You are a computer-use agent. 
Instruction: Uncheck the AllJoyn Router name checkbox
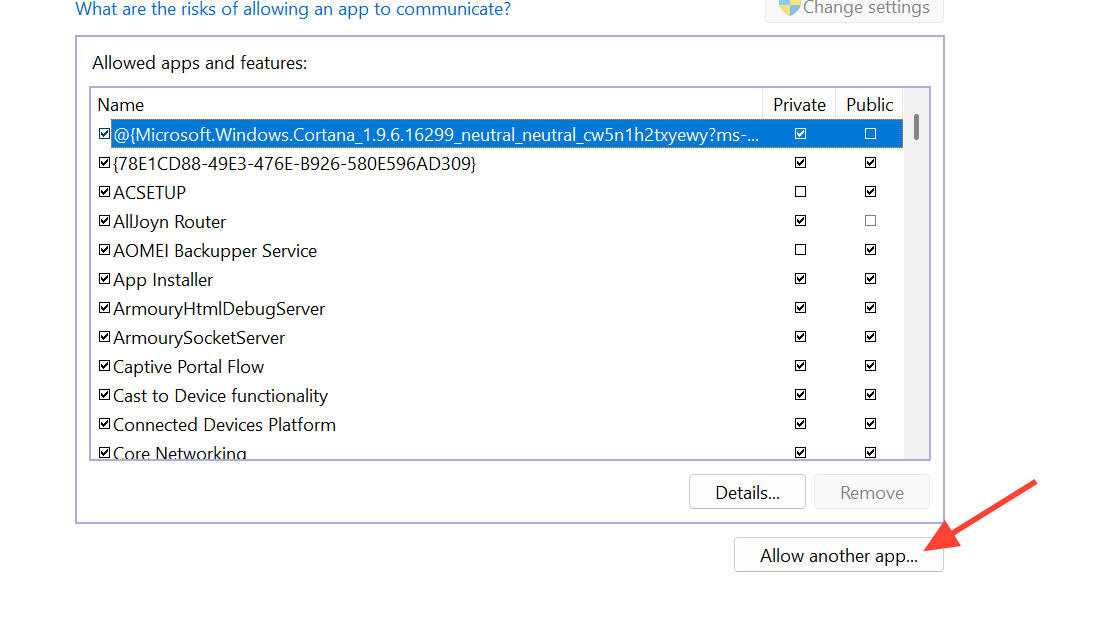coord(104,221)
